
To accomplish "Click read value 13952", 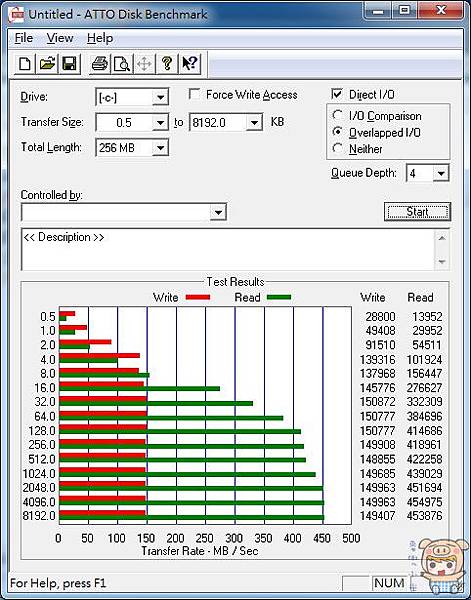I will click(x=427, y=317).
